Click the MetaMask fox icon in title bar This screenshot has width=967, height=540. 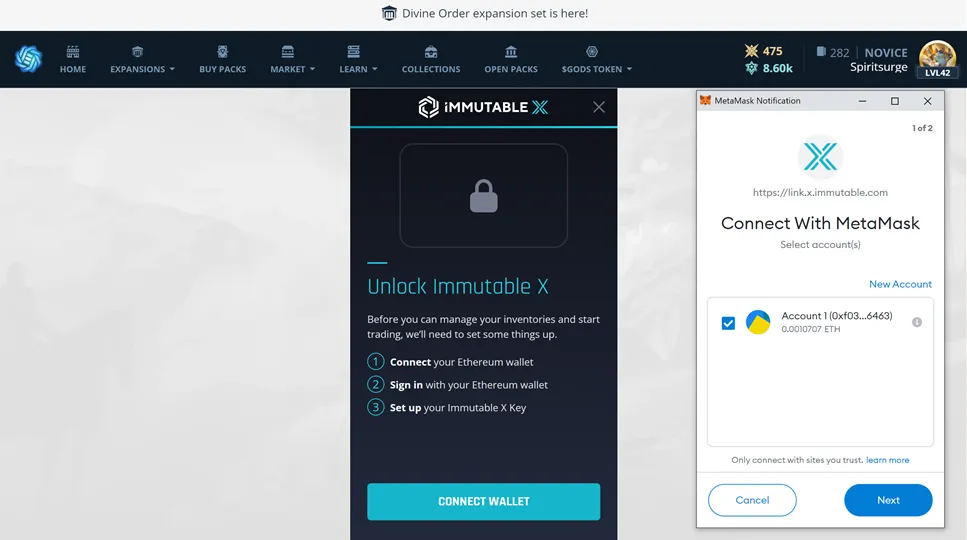(x=705, y=100)
